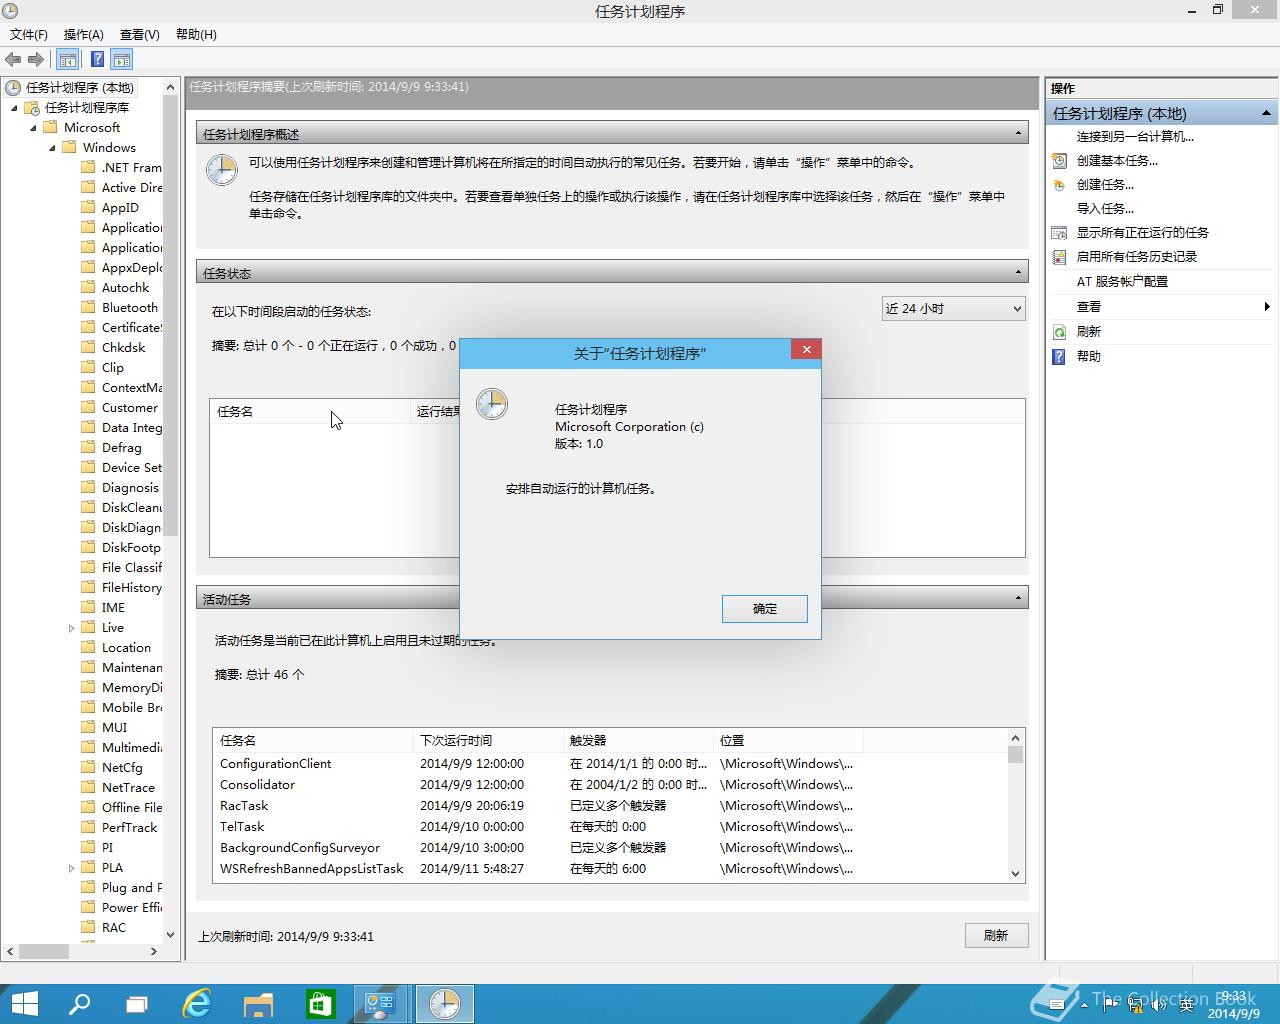1280x1024 pixels.
Task: Click 连接到另一台计算机... action
Action: coord(1135,136)
